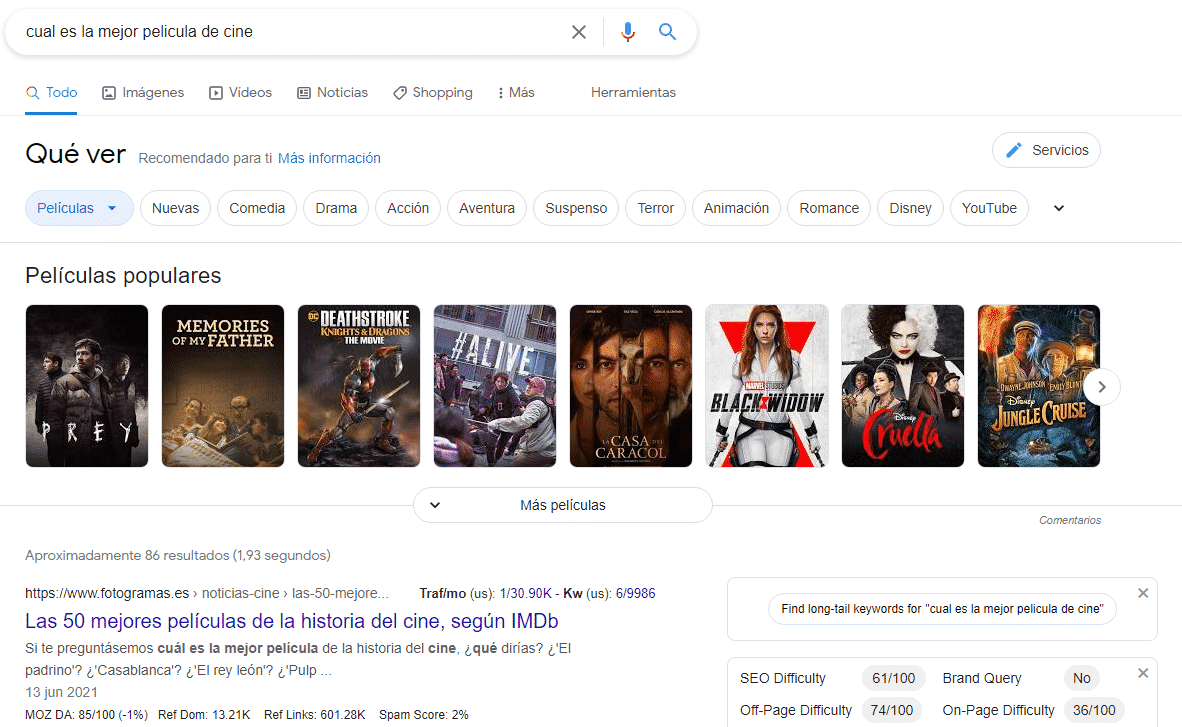Screen dimensions: 1182x727
Task: Click the Ref Dom: 13.21K metric
Action: 204,714
